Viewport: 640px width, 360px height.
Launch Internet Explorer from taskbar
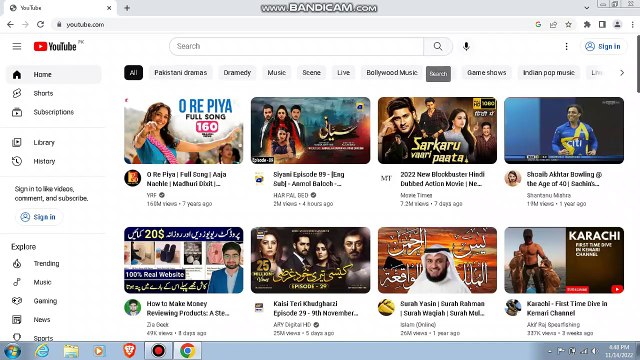pos(41,351)
